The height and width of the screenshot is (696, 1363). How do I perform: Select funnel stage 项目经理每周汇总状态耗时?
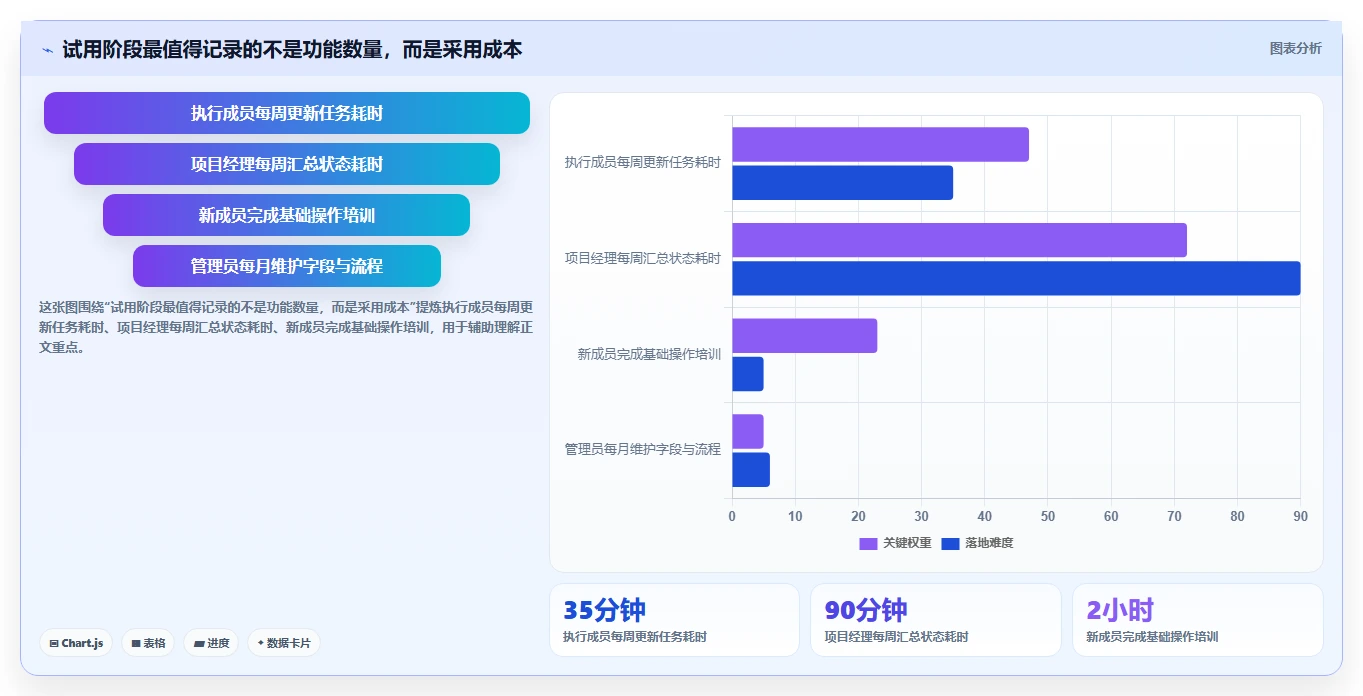tap(287, 164)
